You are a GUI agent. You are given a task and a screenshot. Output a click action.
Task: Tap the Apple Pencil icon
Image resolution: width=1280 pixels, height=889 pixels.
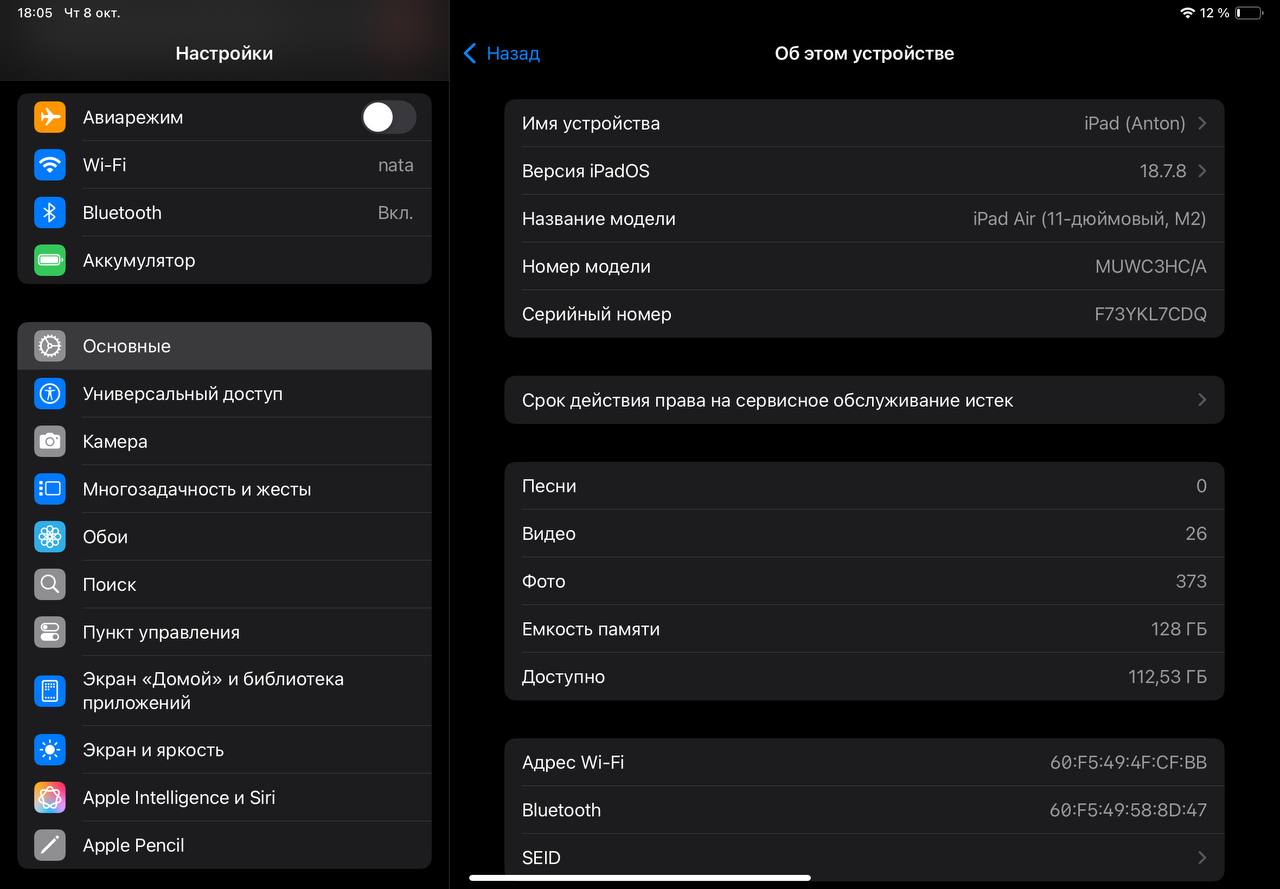50,845
